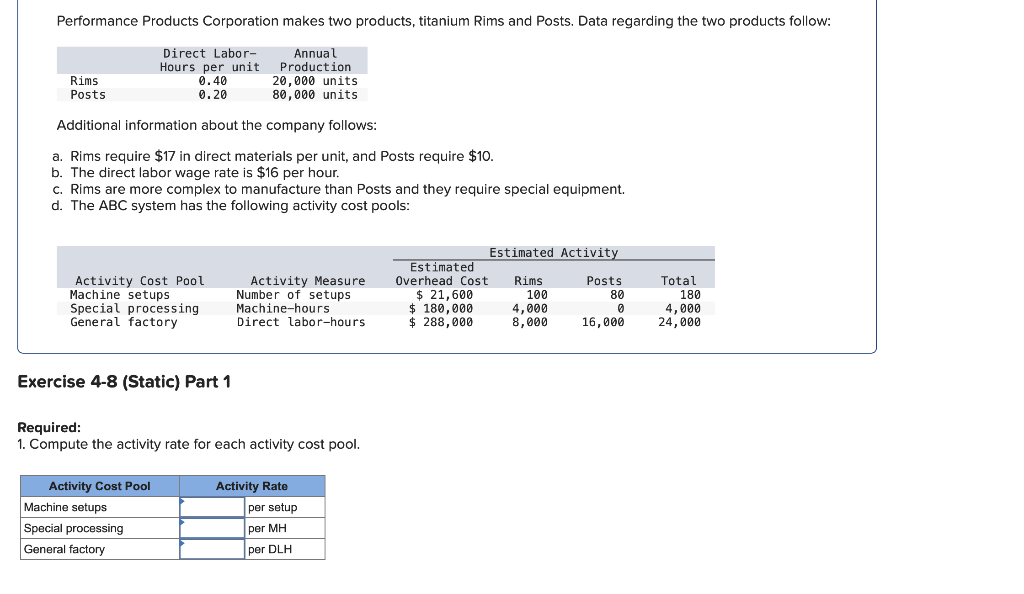Click the 'Annual Production' column header
1024x594 pixels.
pyautogui.click(x=315, y=60)
